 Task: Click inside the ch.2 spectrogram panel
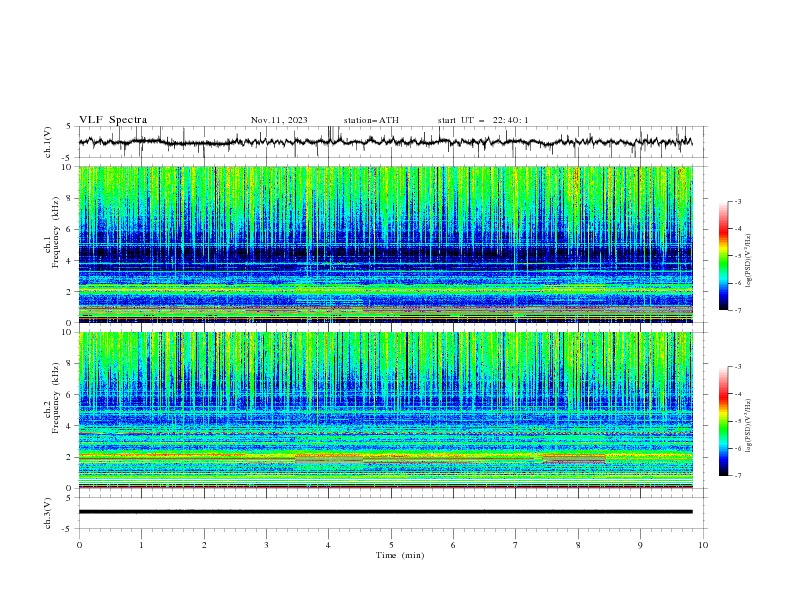pyautogui.click(x=385, y=410)
